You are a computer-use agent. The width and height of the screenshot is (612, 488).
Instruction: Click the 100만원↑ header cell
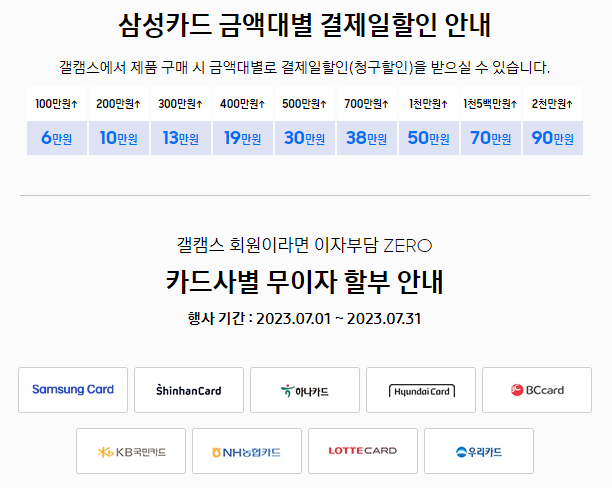pyautogui.click(x=57, y=104)
